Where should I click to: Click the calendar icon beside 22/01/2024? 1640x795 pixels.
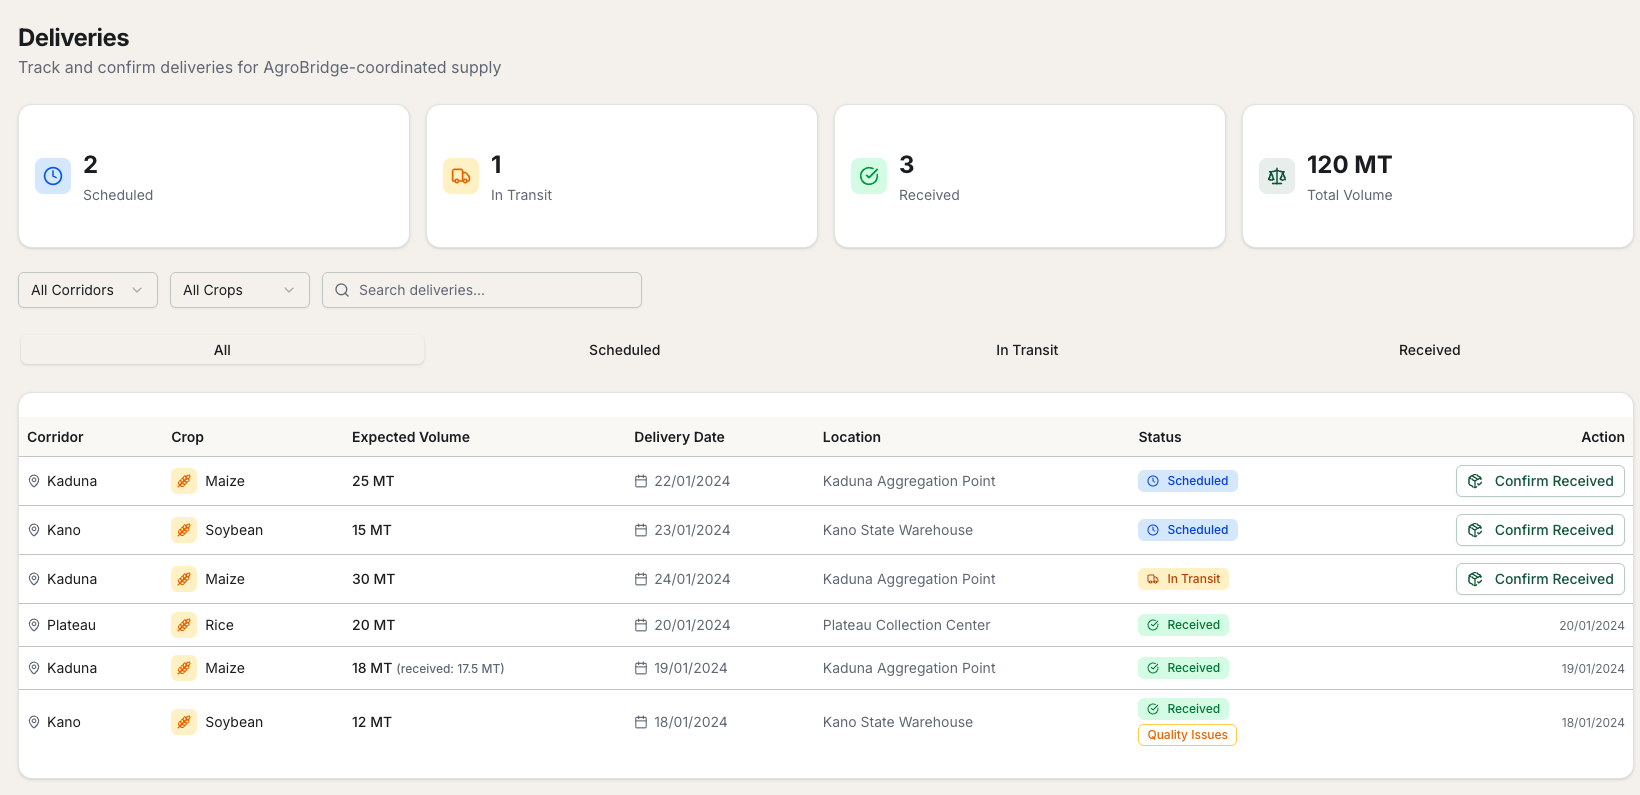pos(641,481)
